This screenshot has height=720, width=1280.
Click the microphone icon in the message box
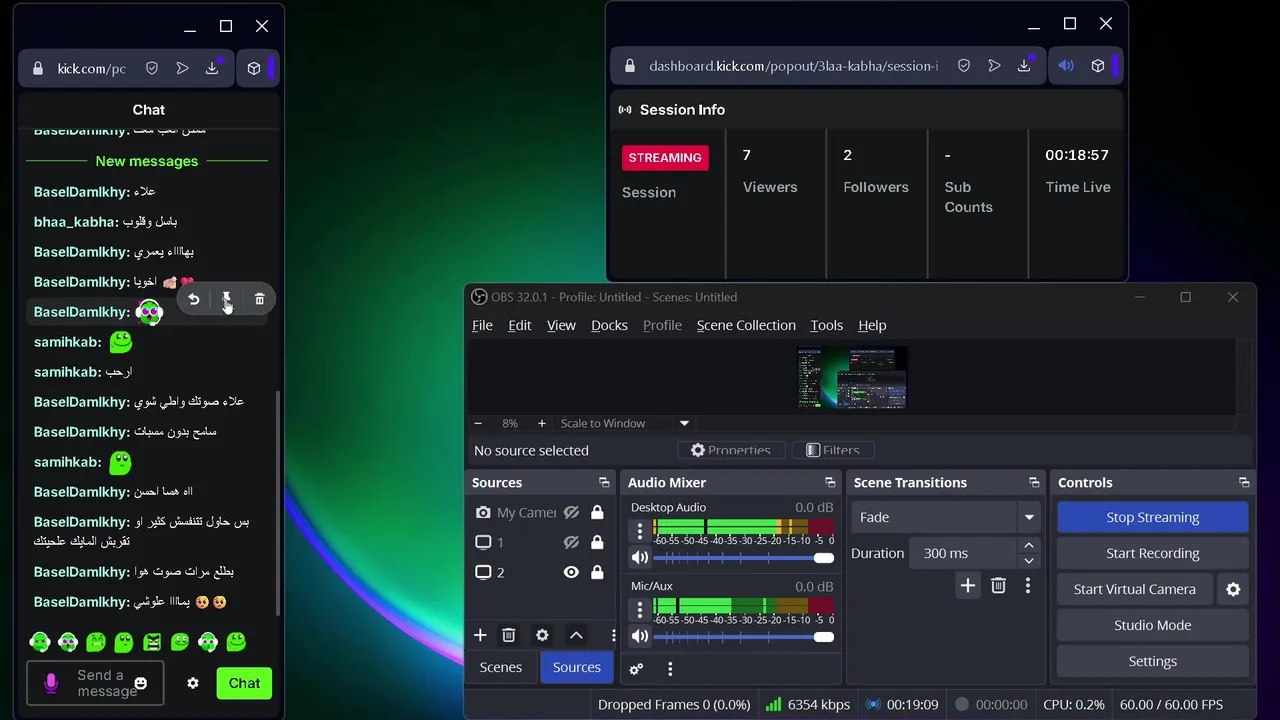51,684
